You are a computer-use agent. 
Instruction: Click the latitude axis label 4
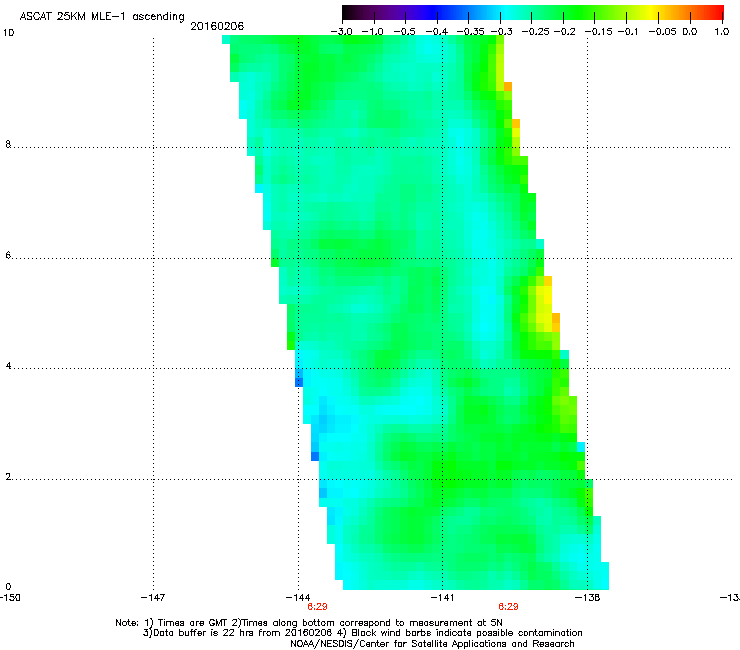tap(8, 366)
